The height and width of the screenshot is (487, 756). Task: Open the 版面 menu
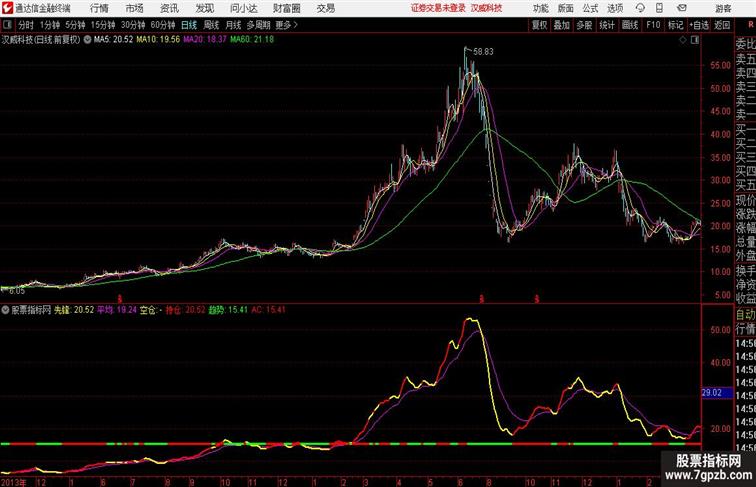(x=566, y=8)
